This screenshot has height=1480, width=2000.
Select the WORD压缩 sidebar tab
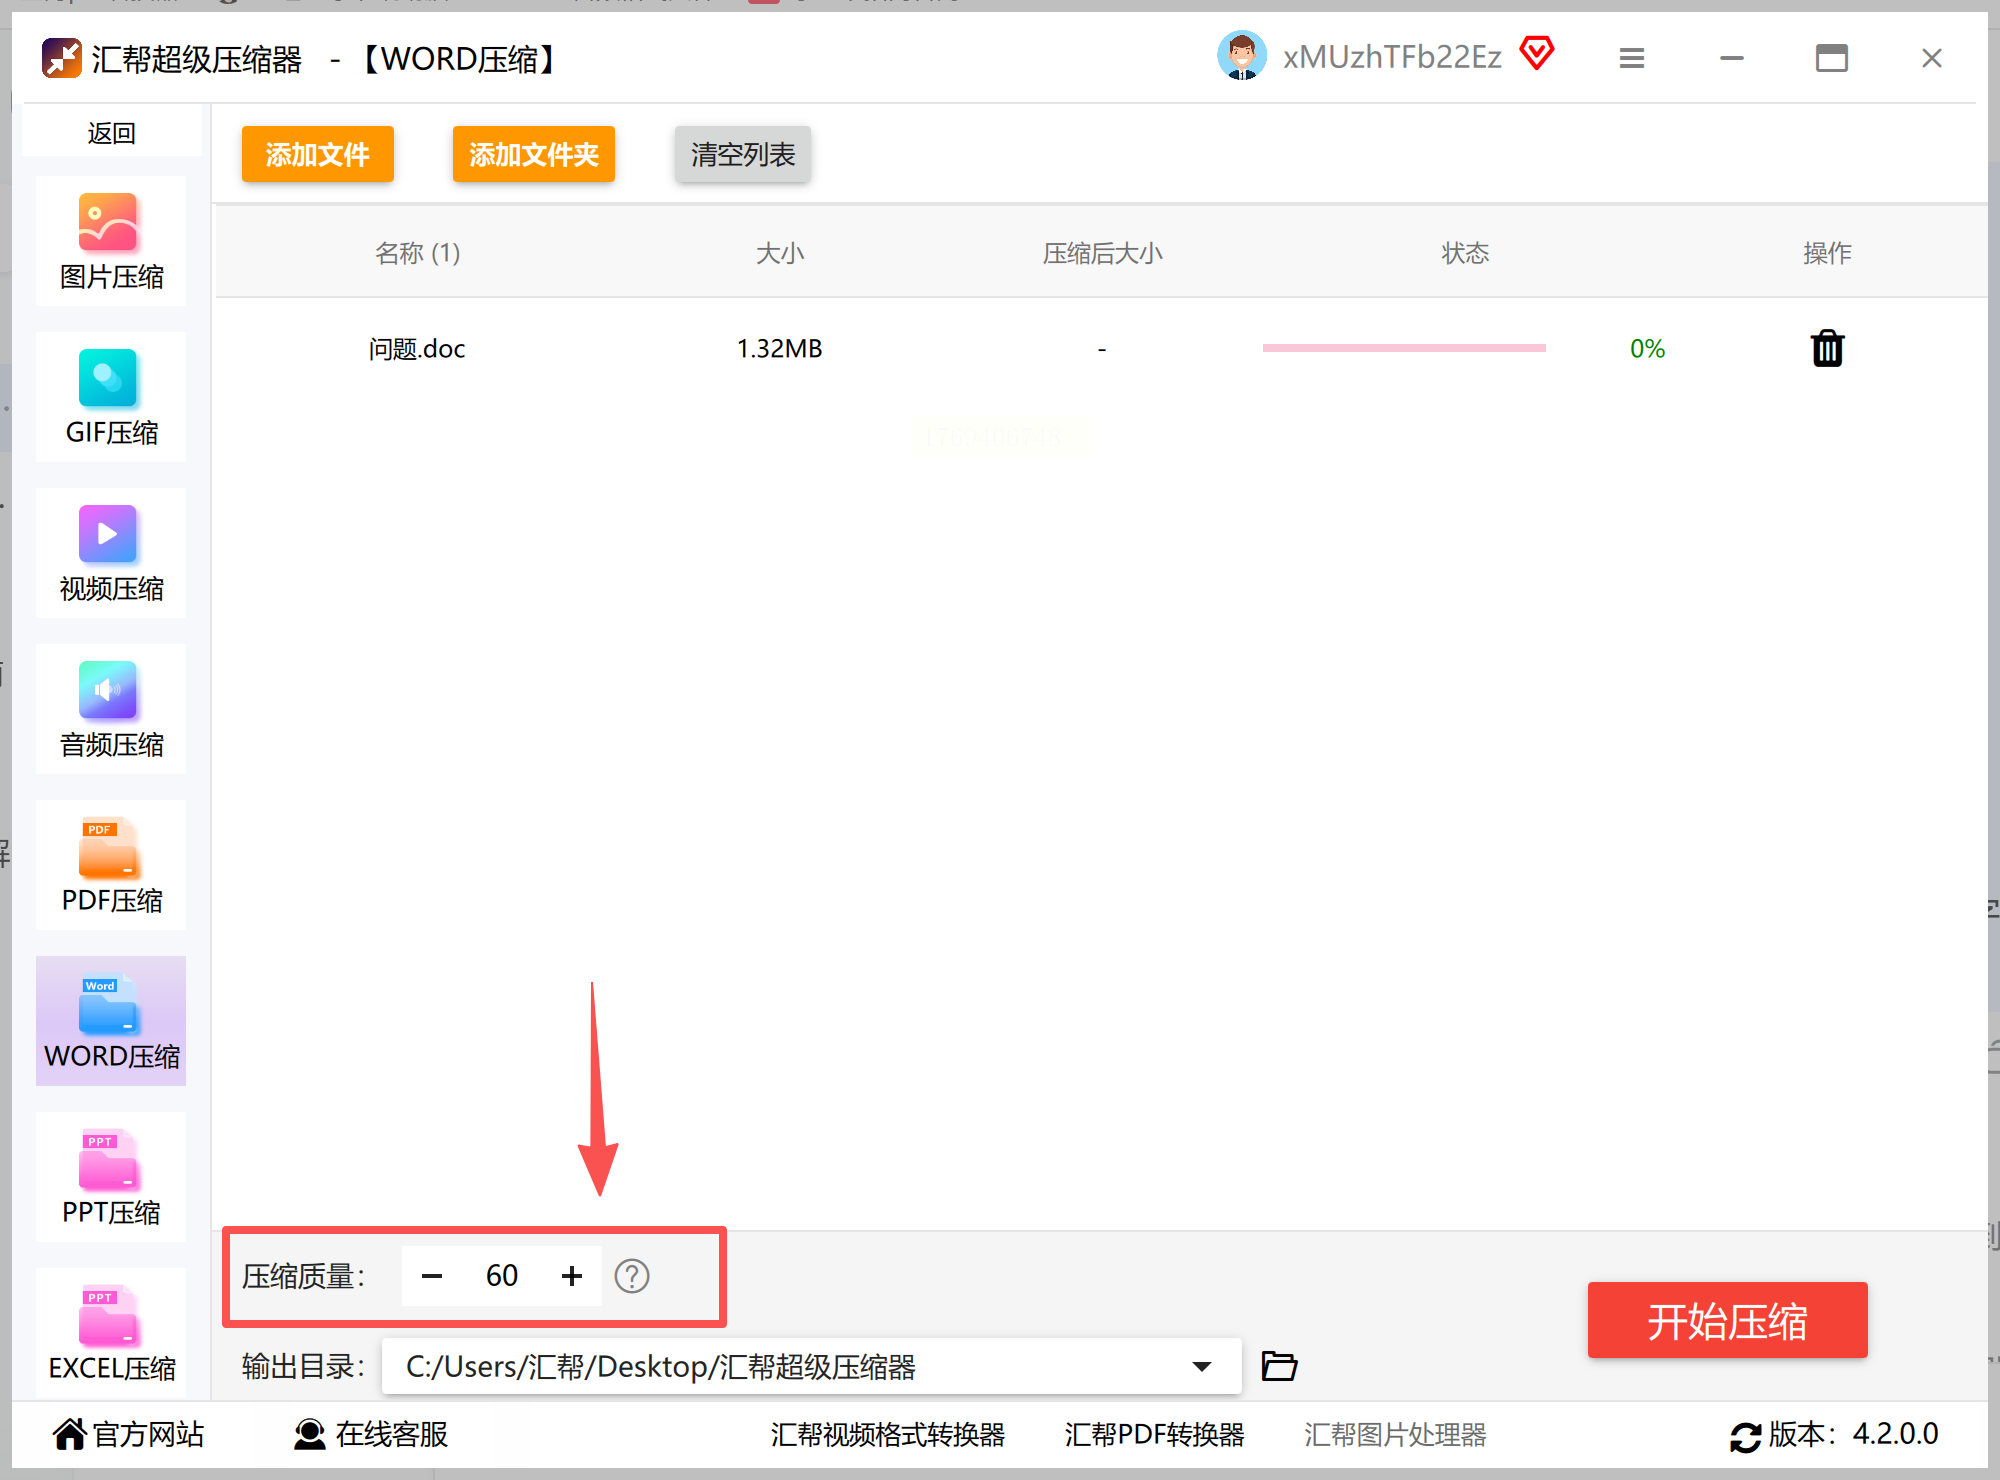[110, 1021]
